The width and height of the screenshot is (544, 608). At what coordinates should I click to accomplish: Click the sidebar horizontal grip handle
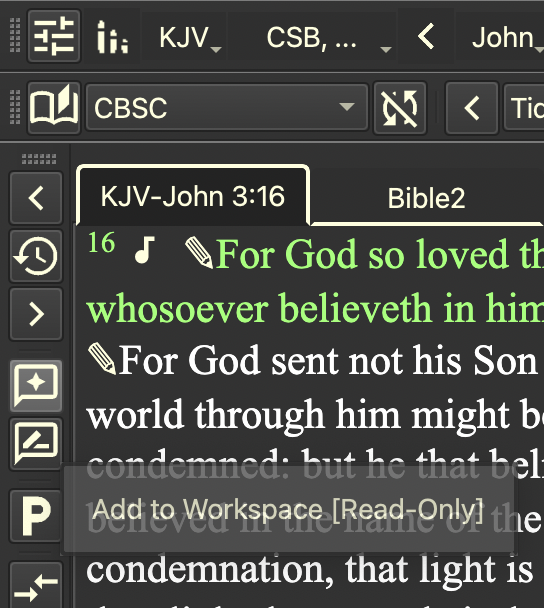coord(39,159)
